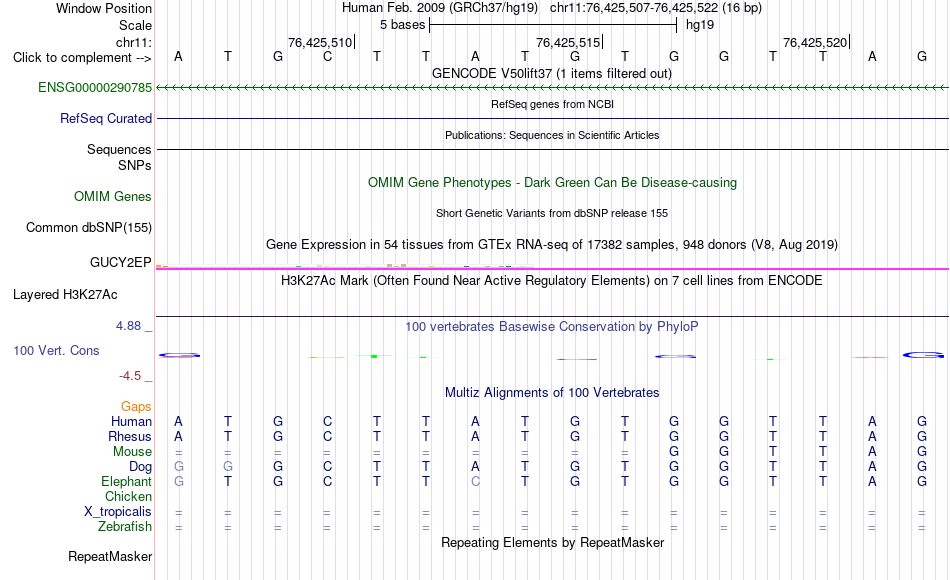
Task: Open the RefSeq Curated track label
Action: [x=105, y=118]
